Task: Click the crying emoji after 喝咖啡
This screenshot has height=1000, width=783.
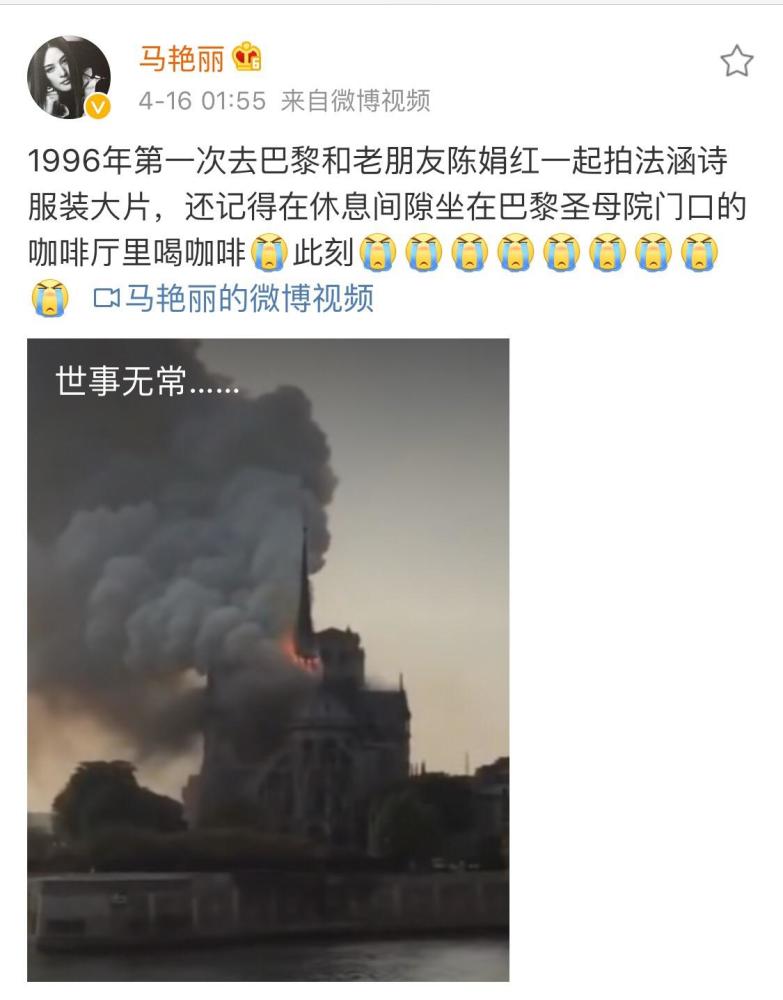Action: (269, 253)
